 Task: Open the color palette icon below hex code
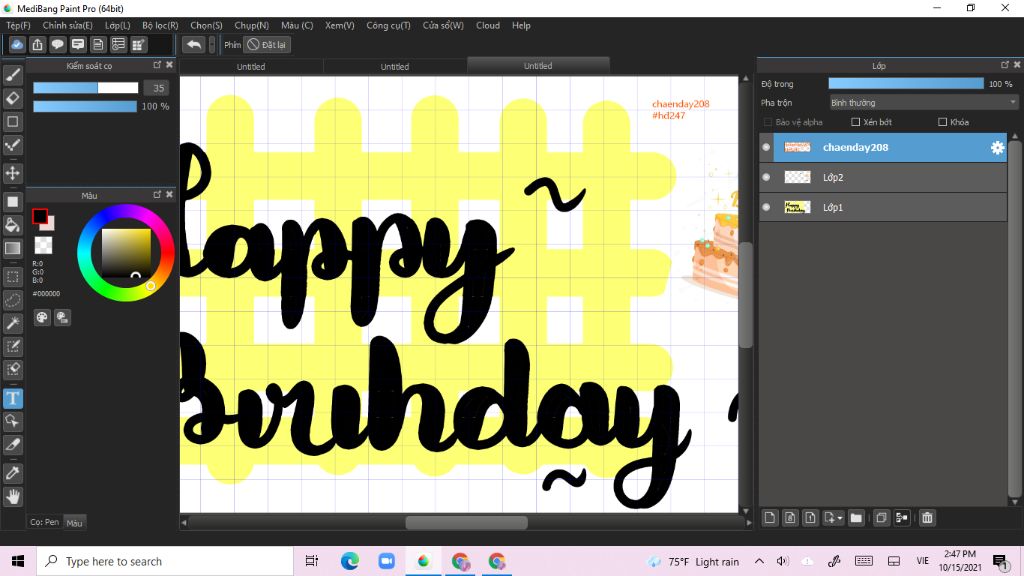coord(42,317)
